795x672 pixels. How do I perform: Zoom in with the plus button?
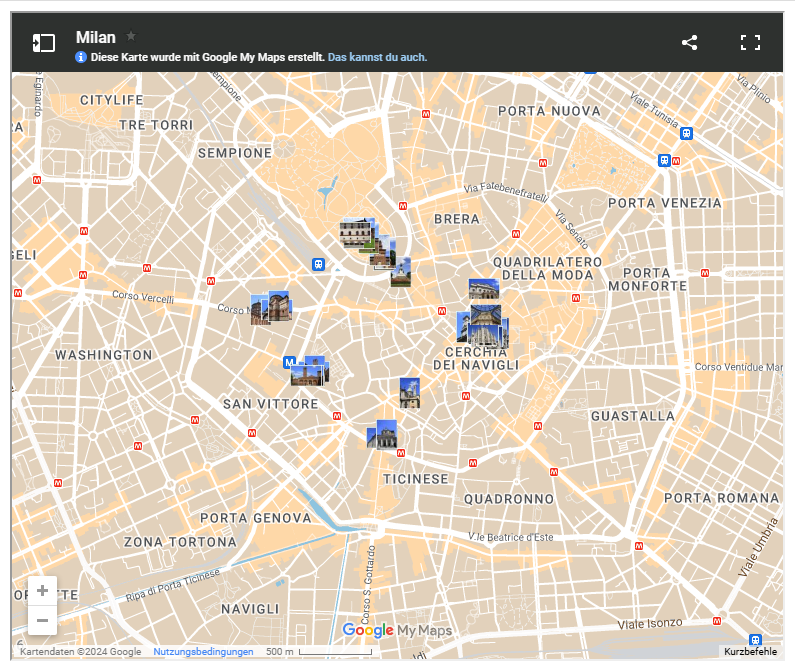click(x=42, y=590)
